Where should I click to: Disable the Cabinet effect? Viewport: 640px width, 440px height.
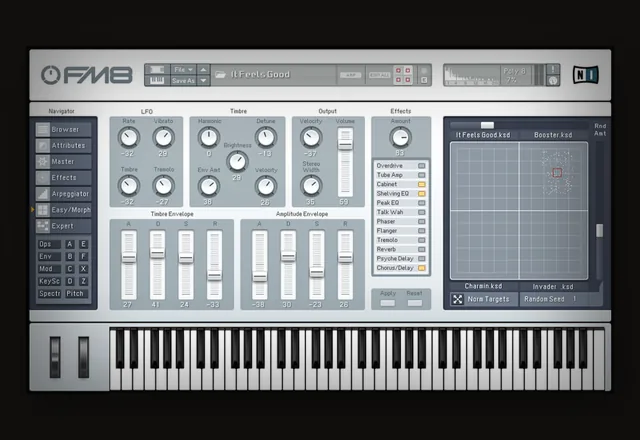(x=422, y=184)
